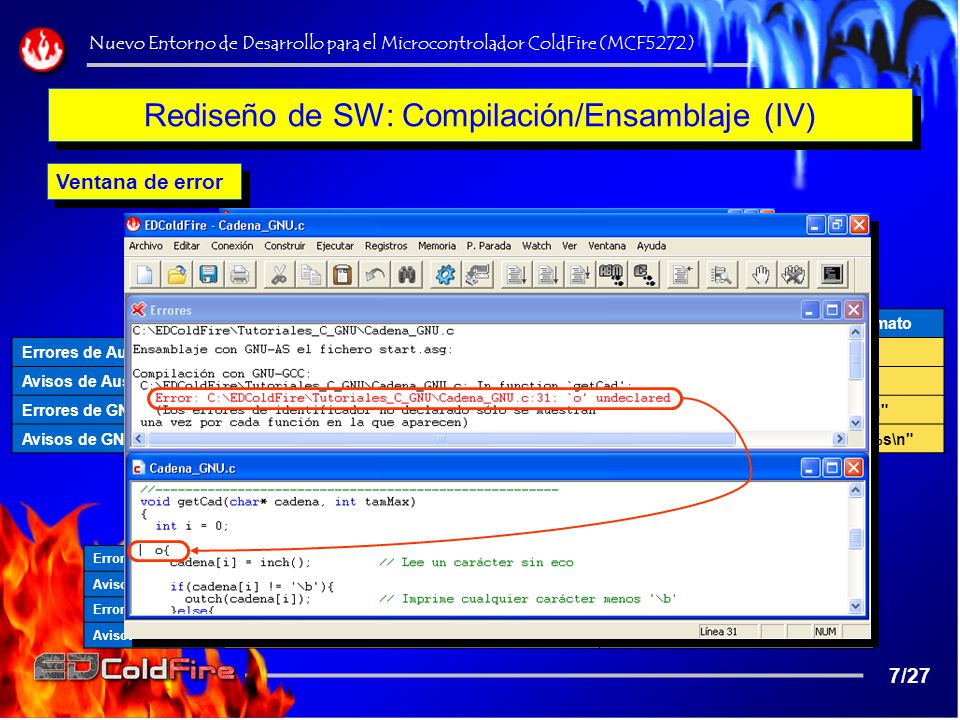Image resolution: width=960 pixels, height=720 pixels.
Task: Click the 'Lee un carácter sin eco' comment
Action: click(476, 563)
